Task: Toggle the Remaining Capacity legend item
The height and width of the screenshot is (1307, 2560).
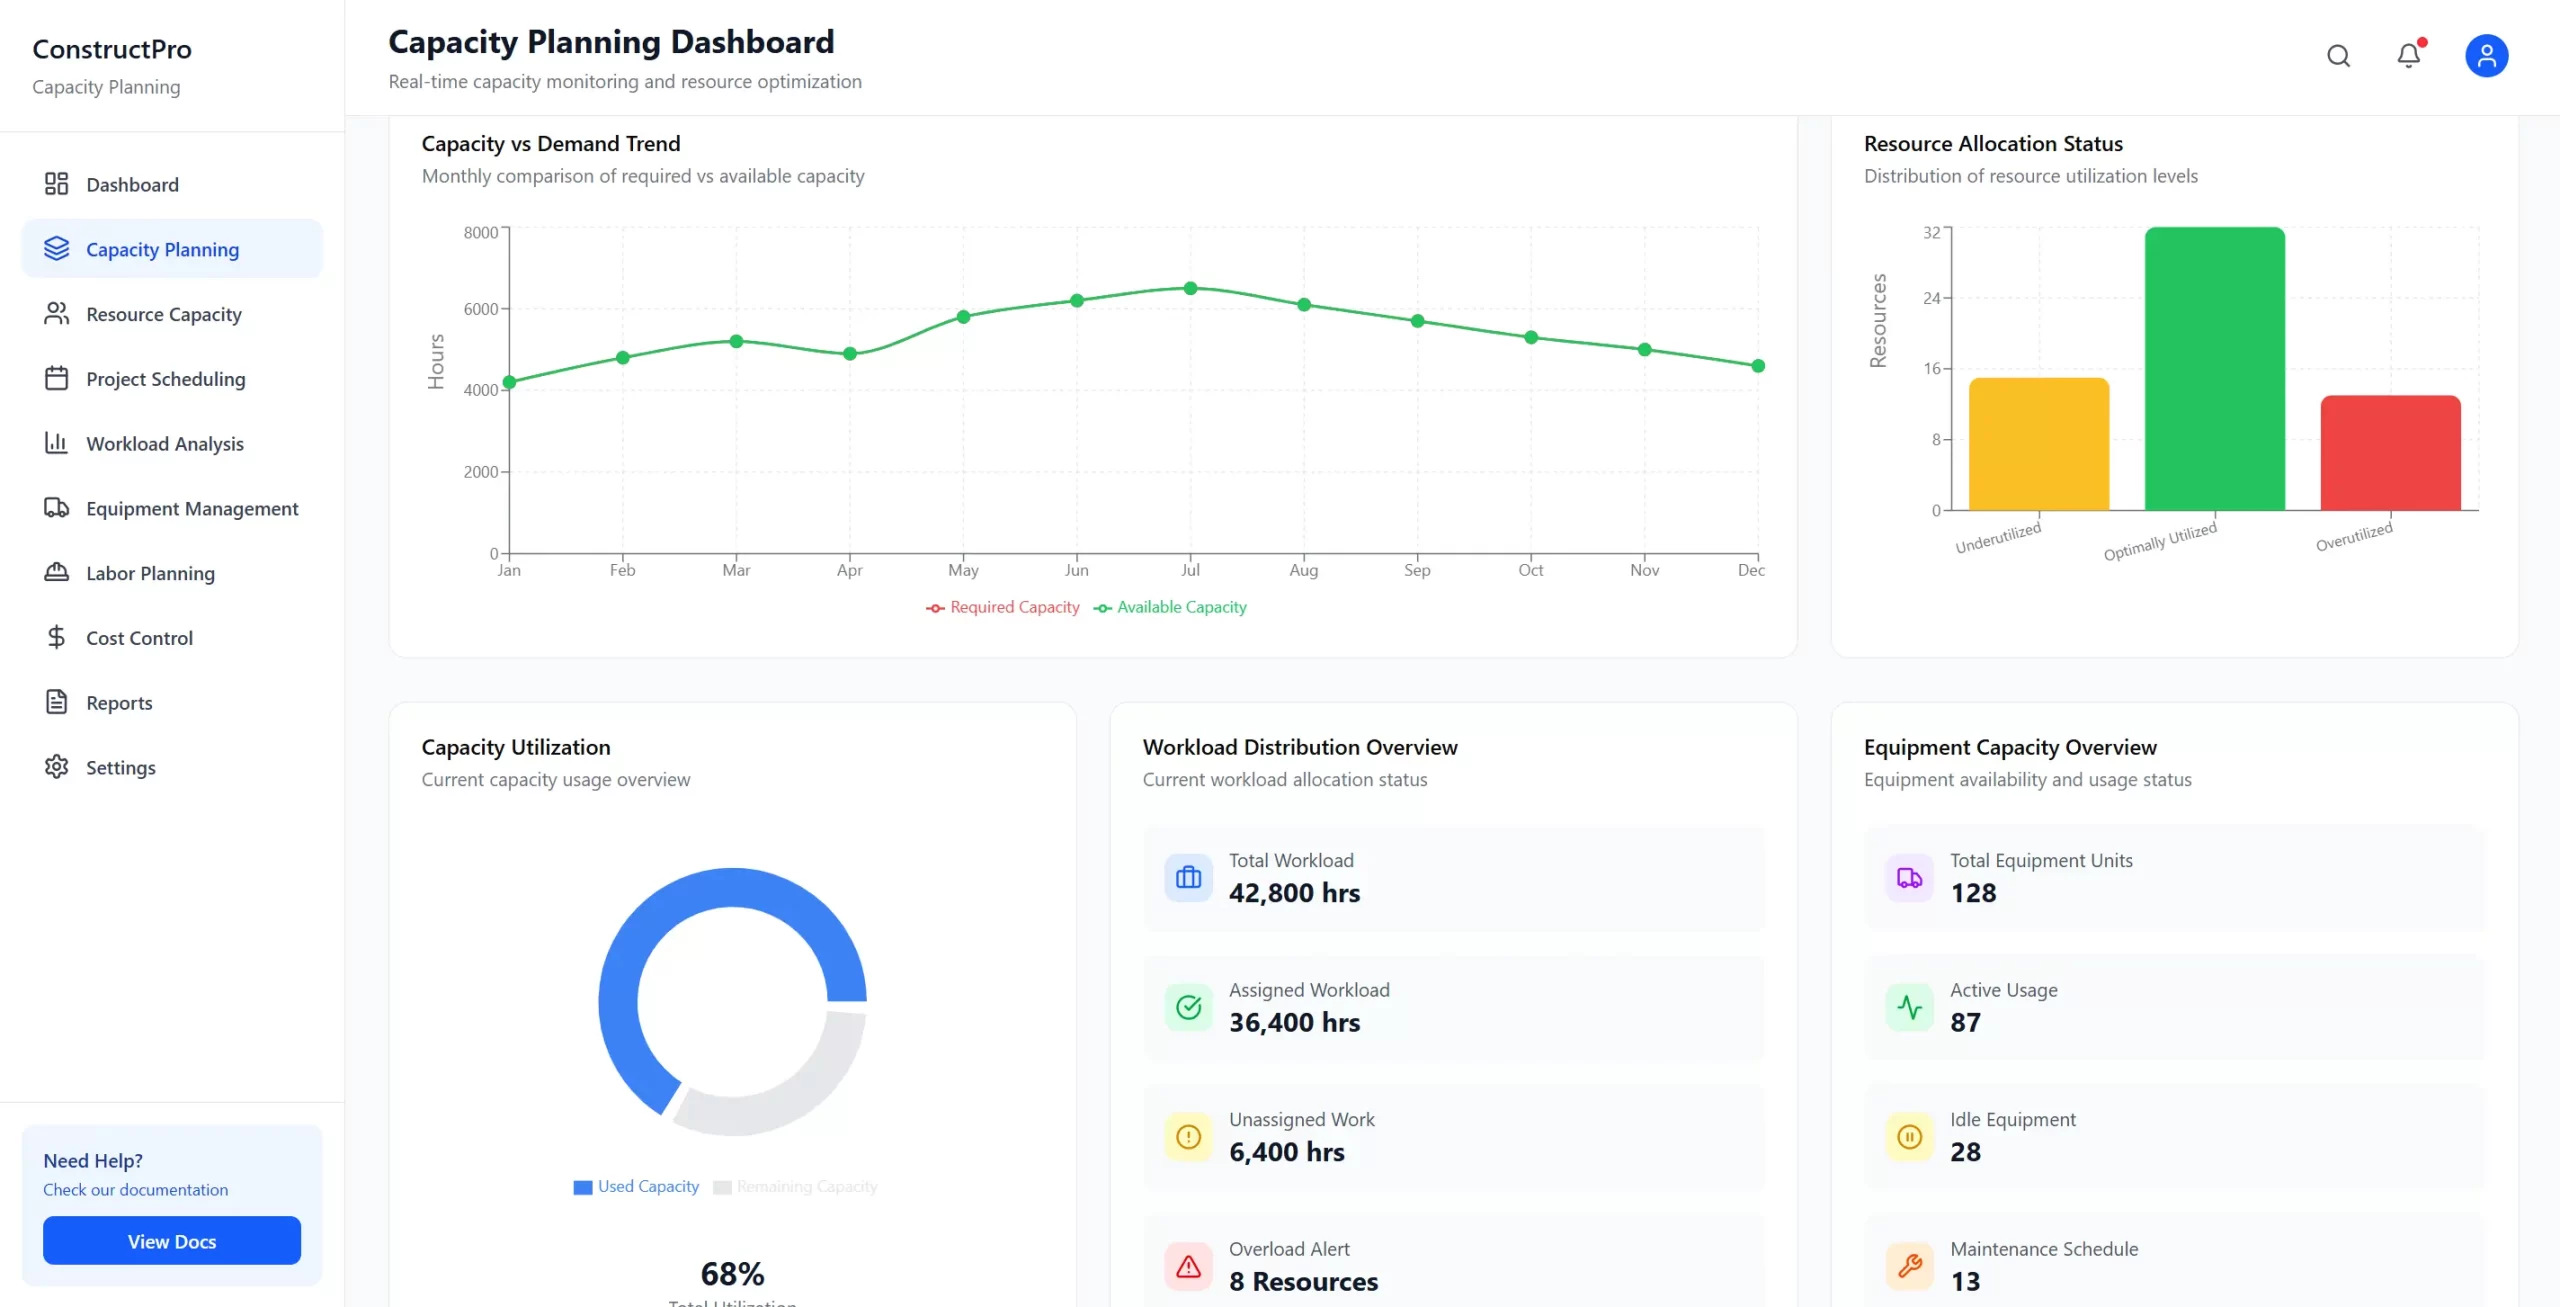Action: point(796,1186)
